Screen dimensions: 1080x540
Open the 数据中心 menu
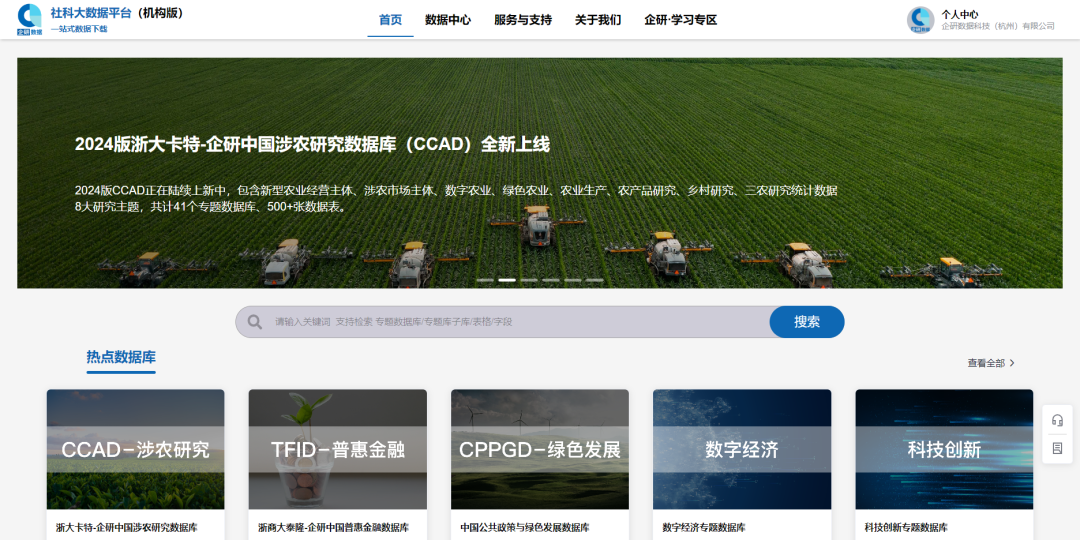click(448, 20)
